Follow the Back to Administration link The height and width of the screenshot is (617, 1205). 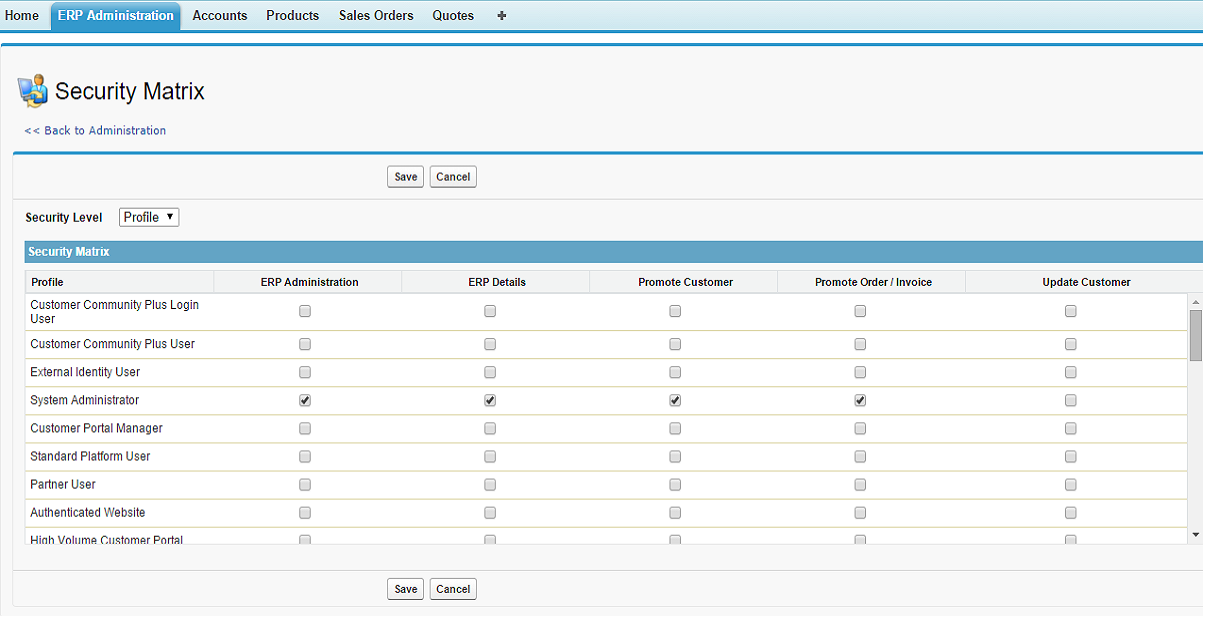[95, 130]
